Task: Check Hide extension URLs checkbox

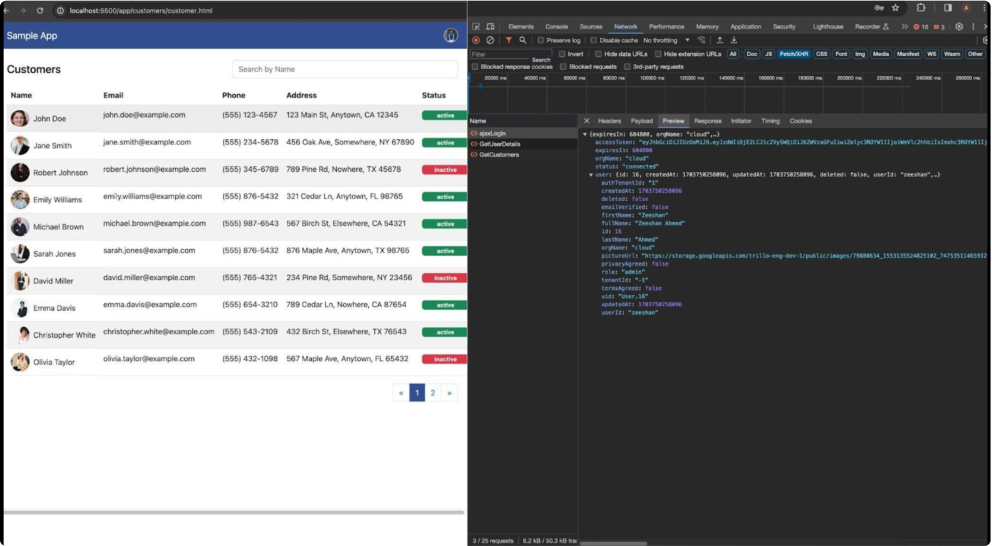Action: click(x=658, y=54)
